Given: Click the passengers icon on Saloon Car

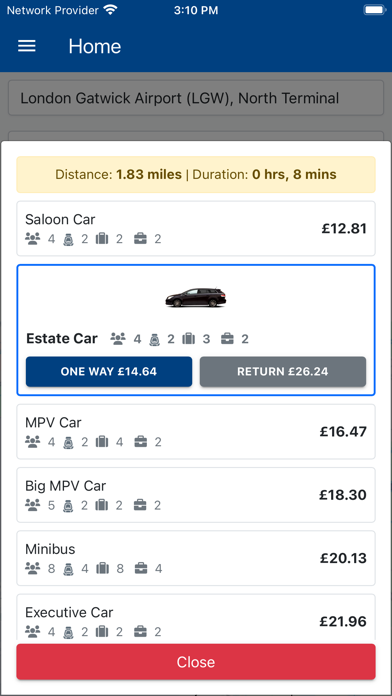Looking at the screenshot, I should point(32,239).
